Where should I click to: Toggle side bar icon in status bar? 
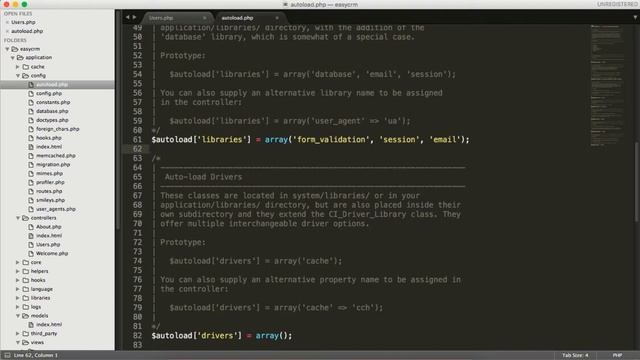pyautogui.click(x=7, y=356)
